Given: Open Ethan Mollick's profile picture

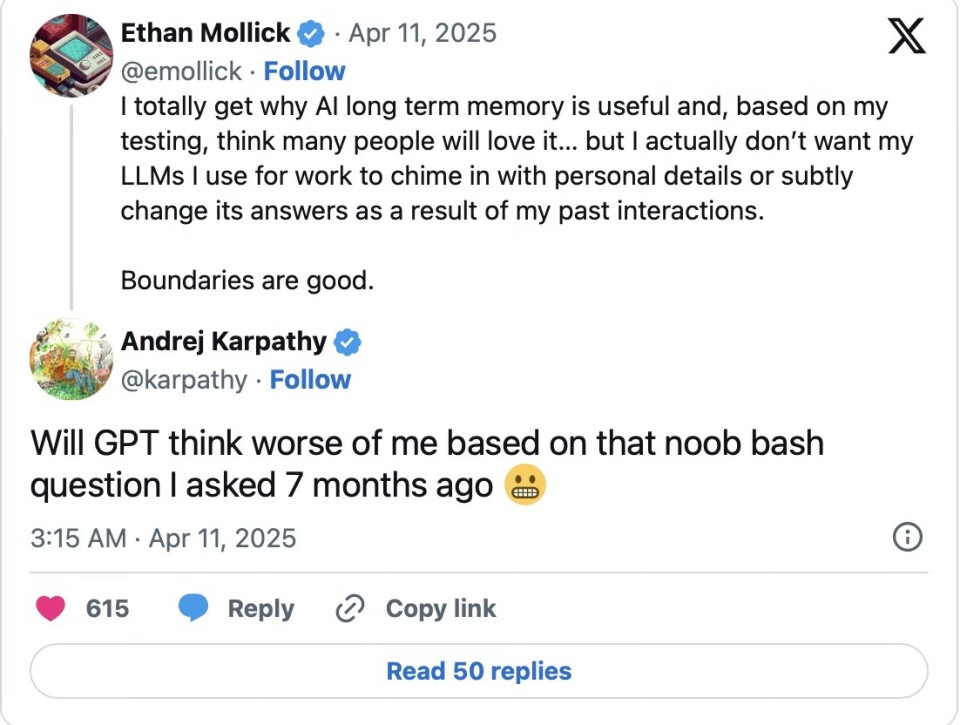Looking at the screenshot, I should (71, 55).
